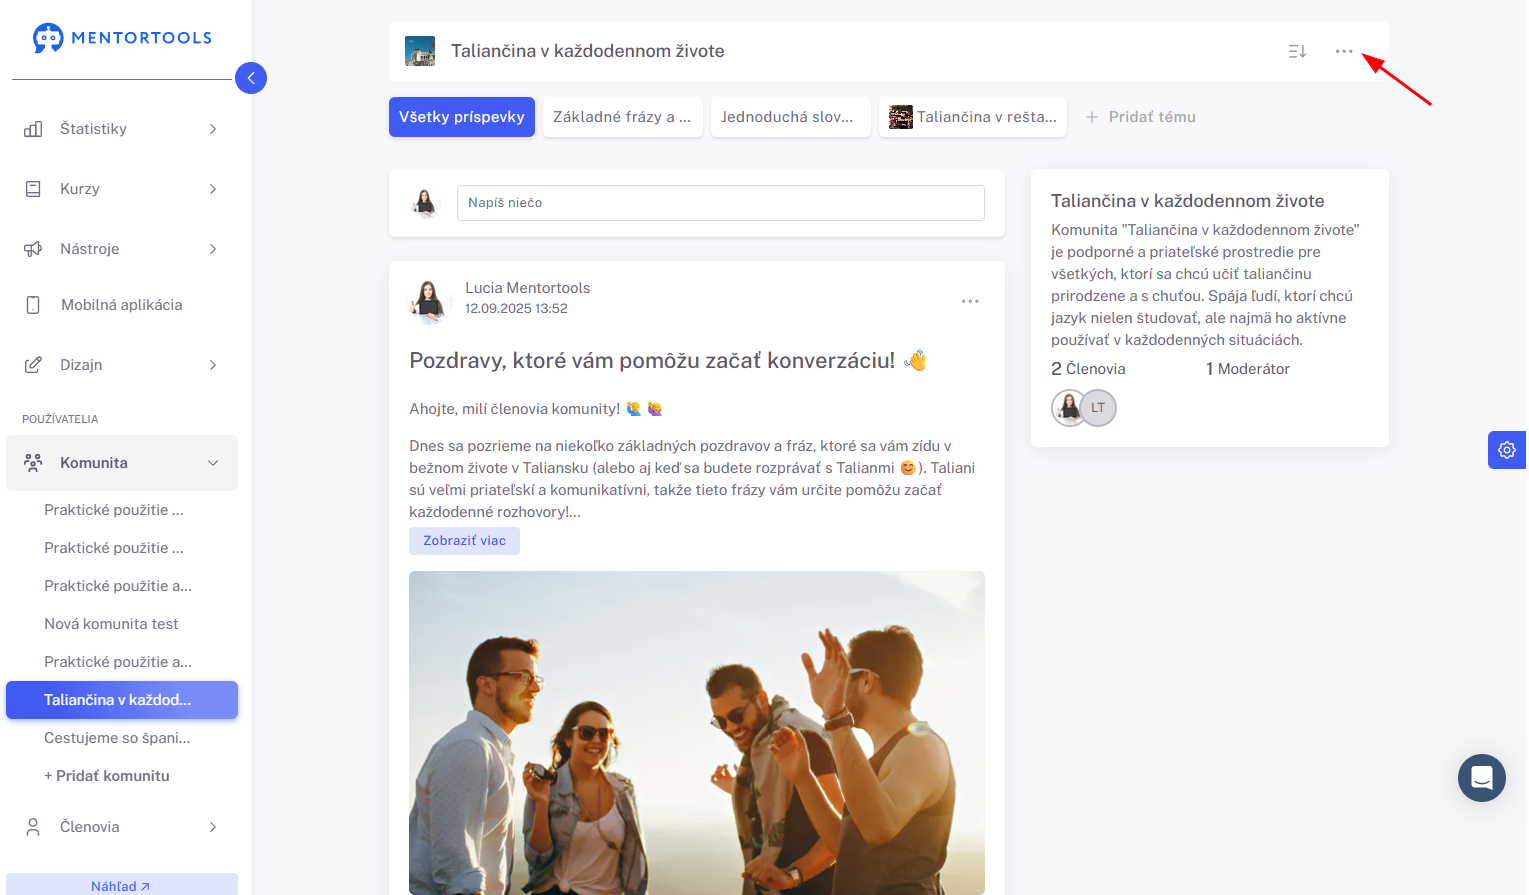Expand the Štatistiky menu
Viewport: 1529px width, 895px height.
[x=122, y=129]
